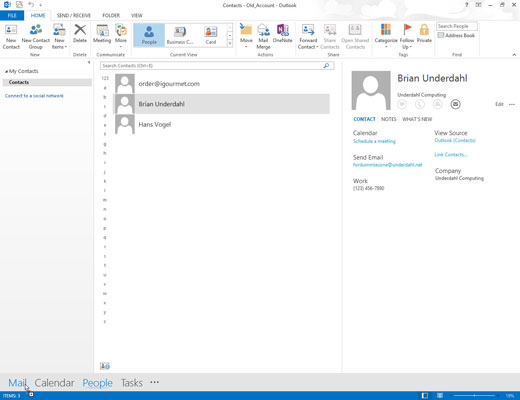The height and width of the screenshot is (400, 520).
Task: Click Connect to a social network
Action: click(x=34, y=96)
